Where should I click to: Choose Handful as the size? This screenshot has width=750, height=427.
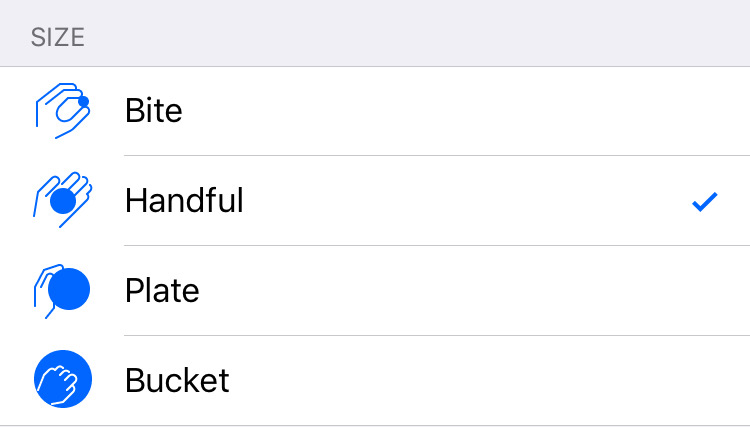375,200
